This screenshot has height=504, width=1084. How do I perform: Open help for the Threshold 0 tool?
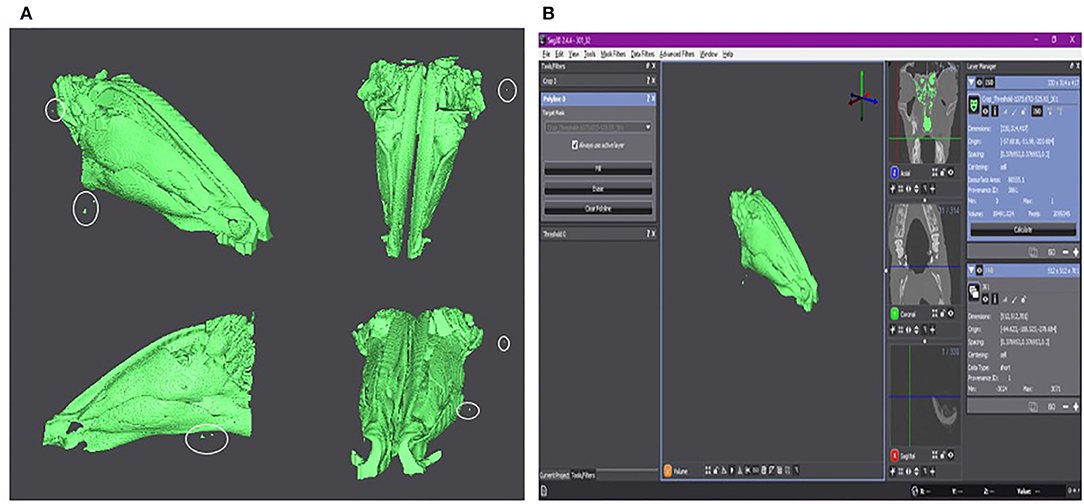tap(647, 234)
